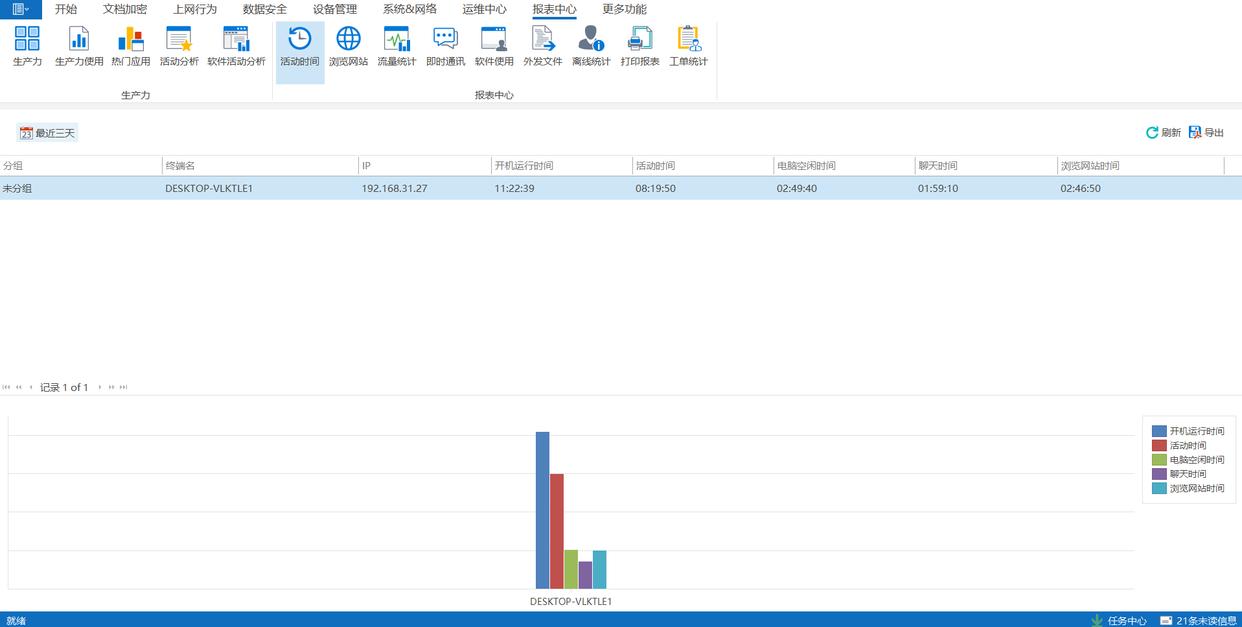
Task: Click the 导出 export button
Action: pyautogui.click(x=1206, y=133)
